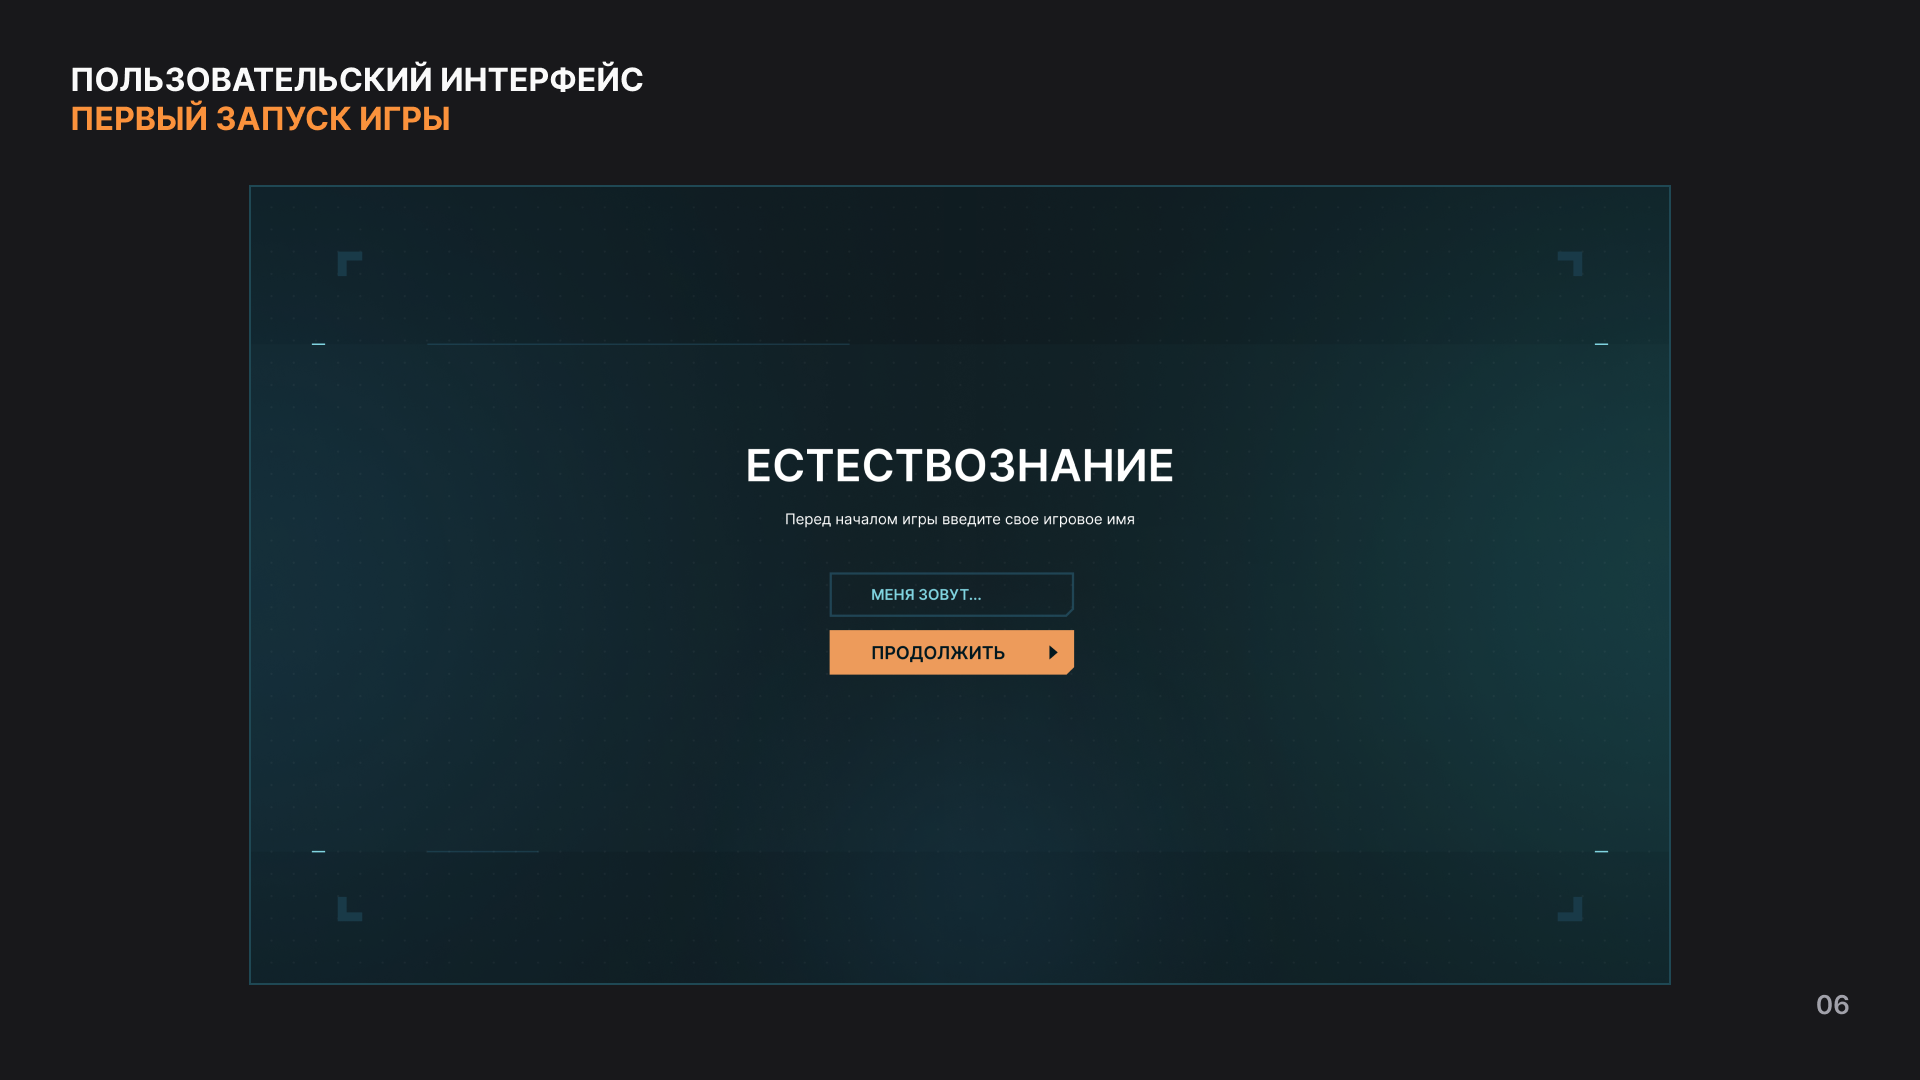Click the slide number 06
This screenshot has height=1080, width=1920.
[1832, 1005]
